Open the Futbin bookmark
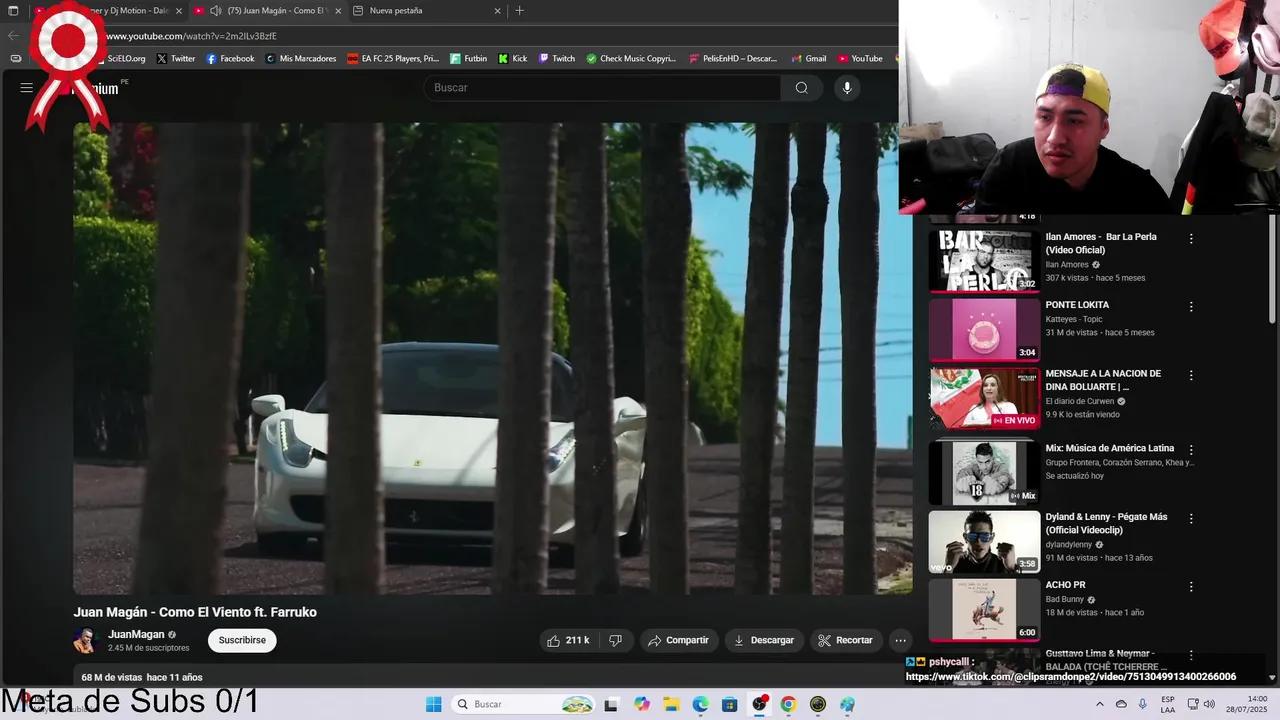 [x=468, y=59]
